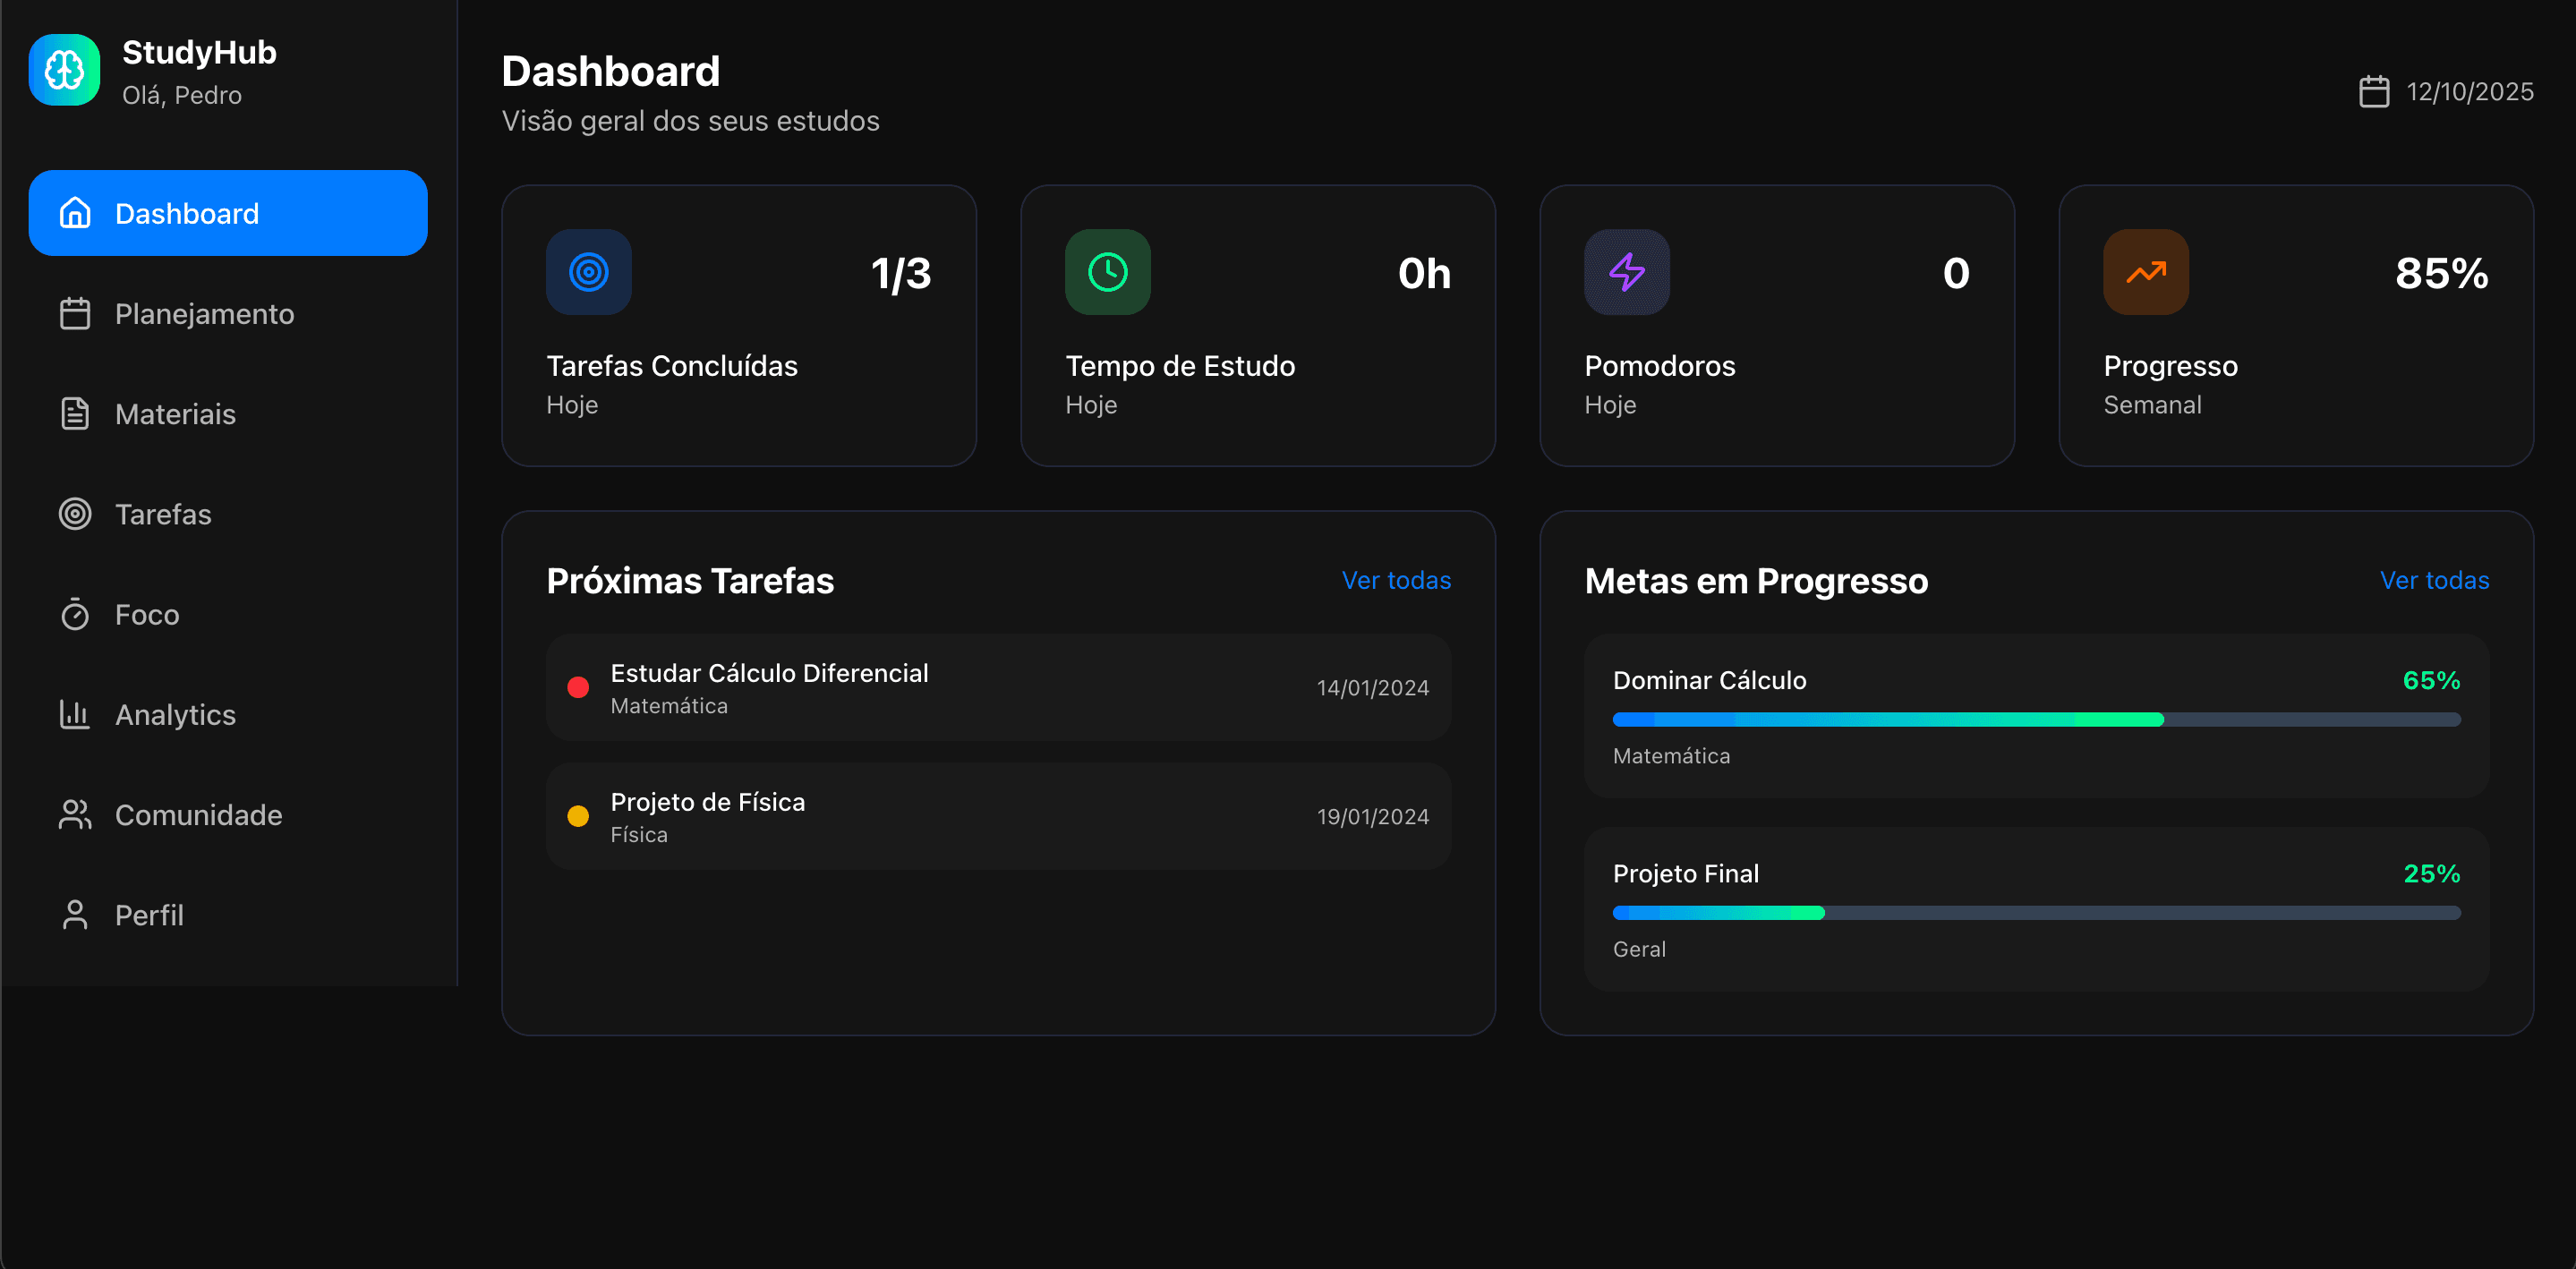Click the stopwatch icon next to Foco

(x=75, y=614)
